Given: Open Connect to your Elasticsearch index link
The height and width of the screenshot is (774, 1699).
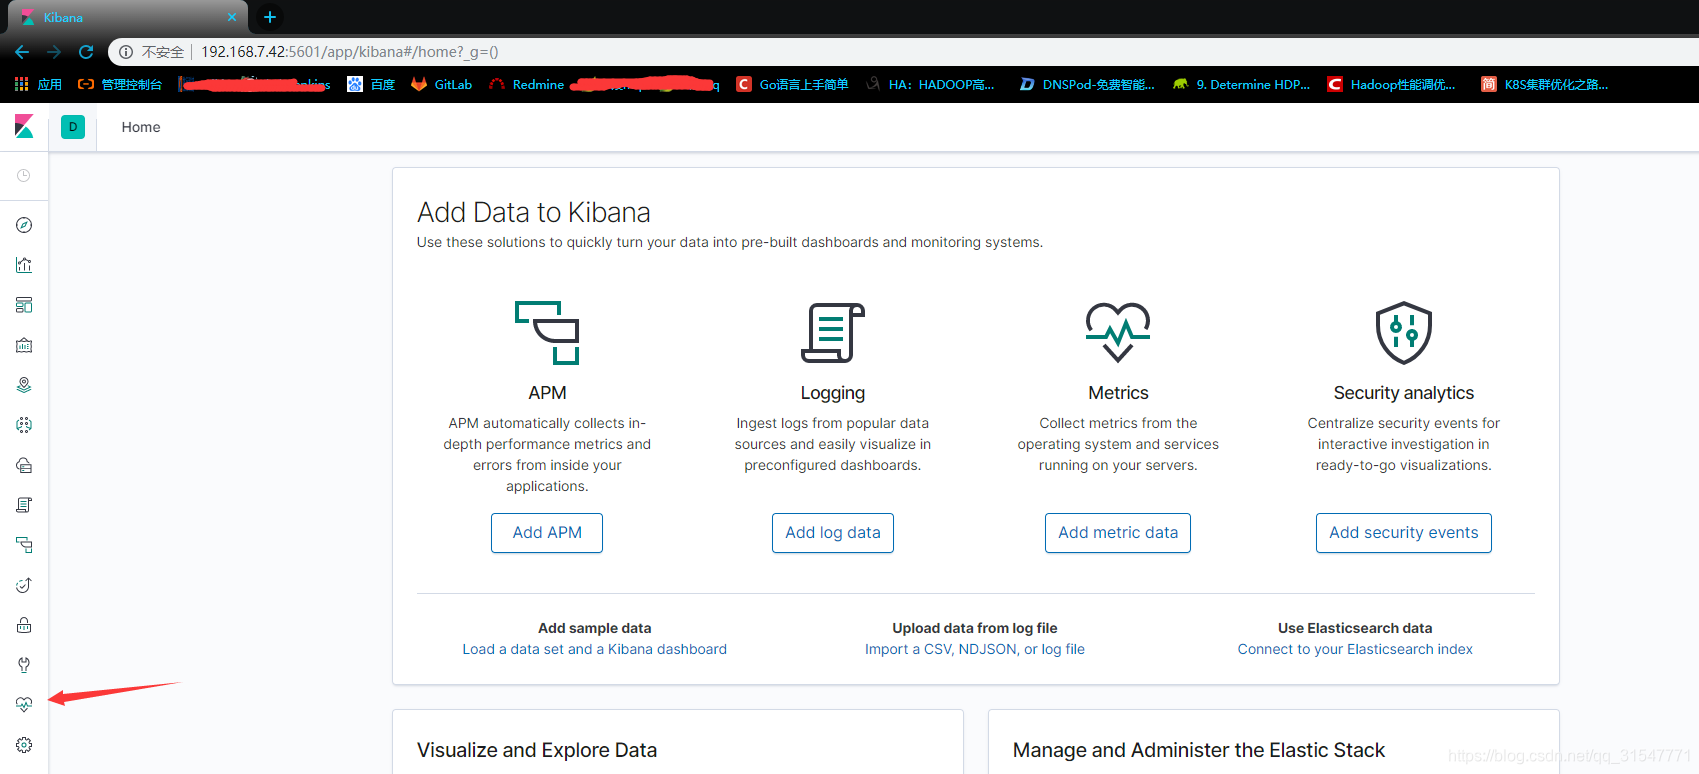Looking at the screenshot, I should click(1355, 649).
